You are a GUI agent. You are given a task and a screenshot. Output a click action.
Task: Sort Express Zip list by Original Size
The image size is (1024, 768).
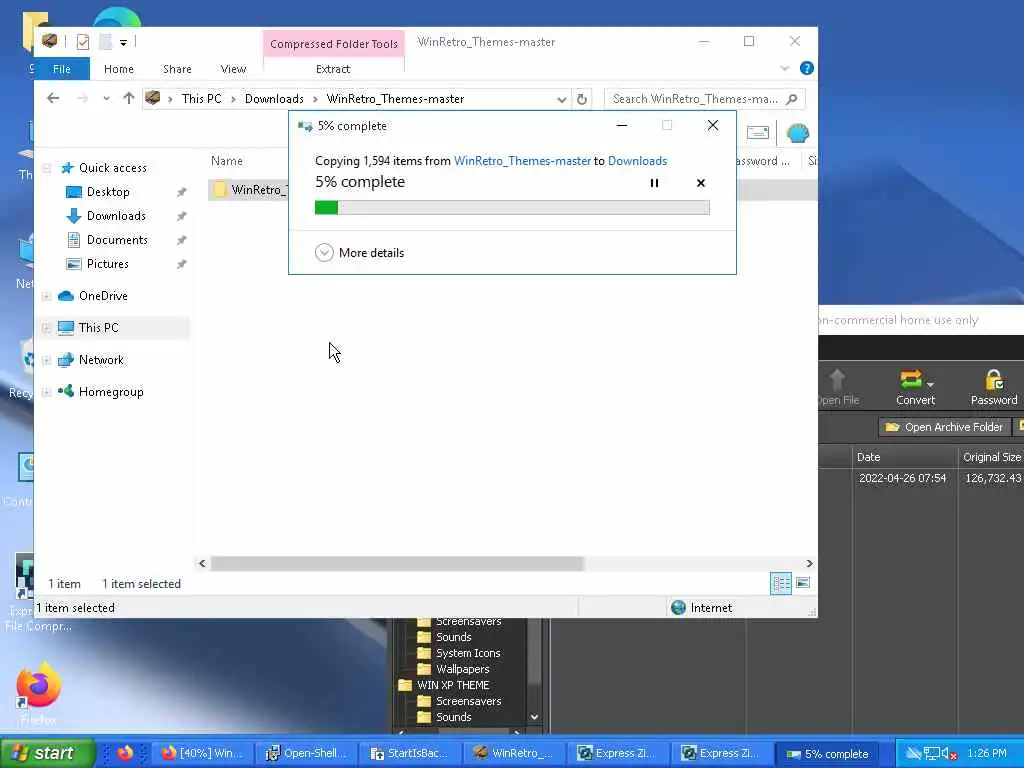(x=991, y=457)
